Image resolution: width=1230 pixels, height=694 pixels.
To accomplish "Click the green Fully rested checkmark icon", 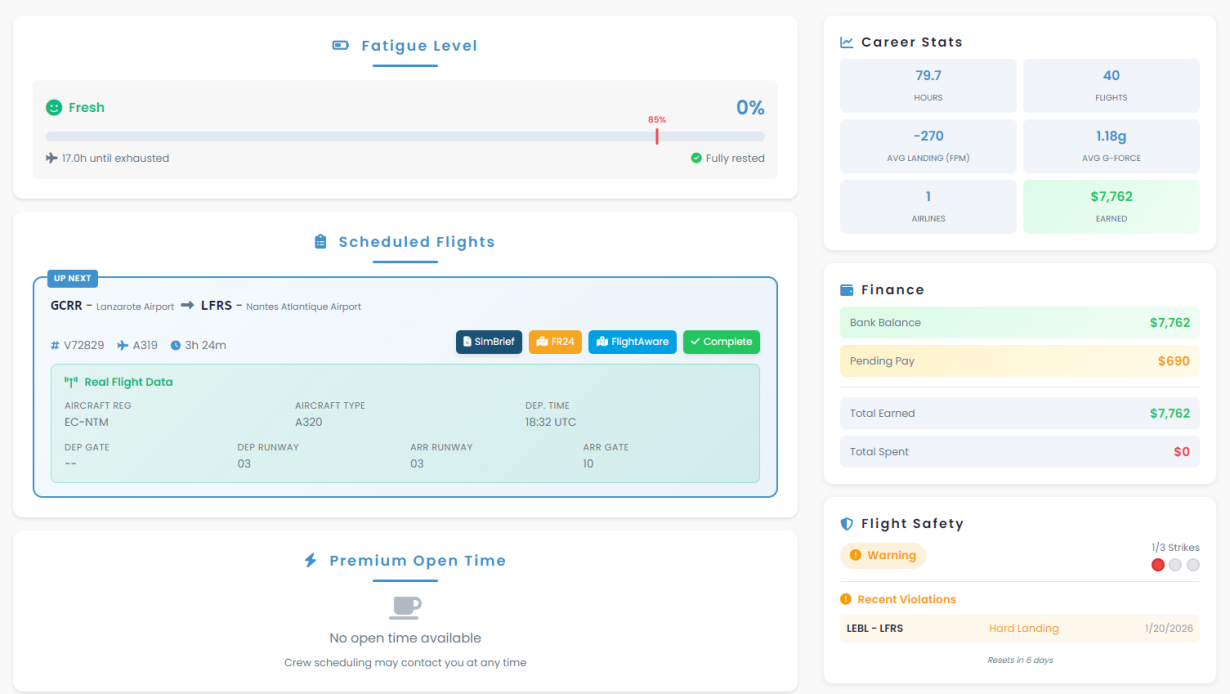I will 696,158.
